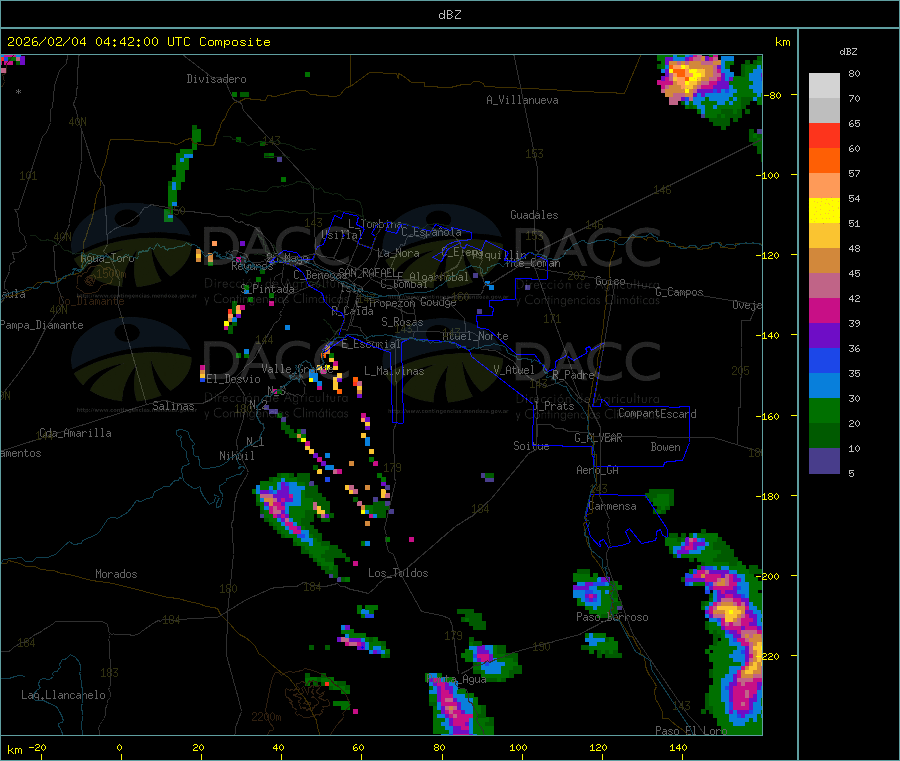Click the Lag.Llancanelo place label

click(63, 695)
